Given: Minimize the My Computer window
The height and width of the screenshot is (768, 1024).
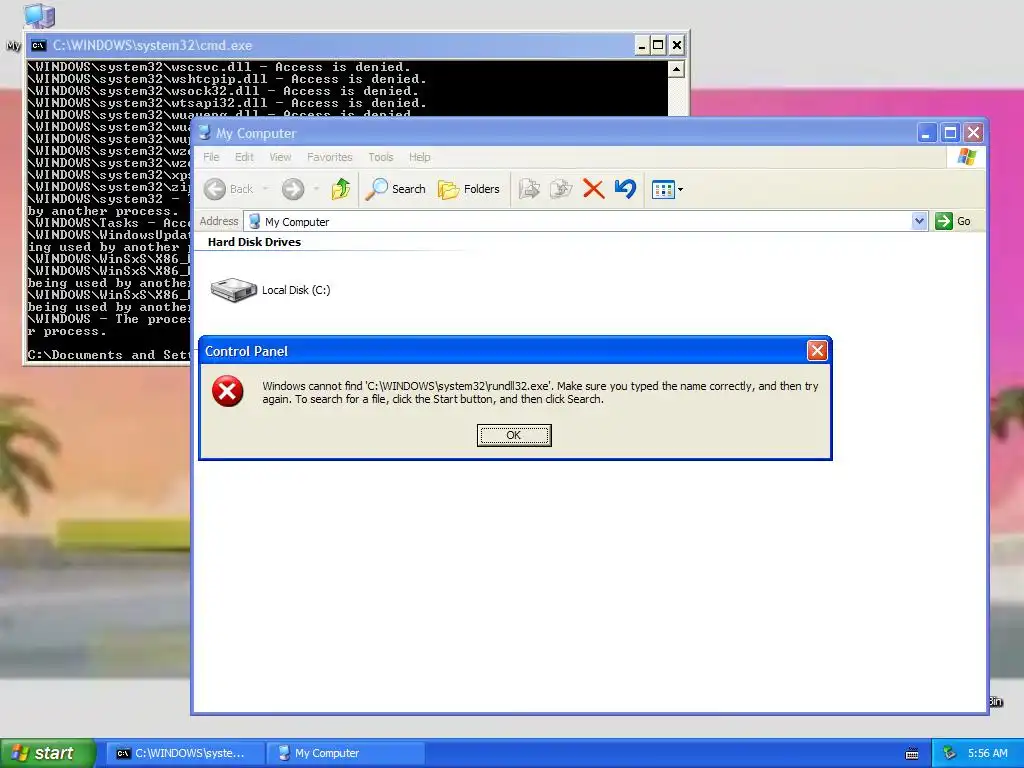Looking at the screenshot, I should pyautogui.click(x=927, y=133).
